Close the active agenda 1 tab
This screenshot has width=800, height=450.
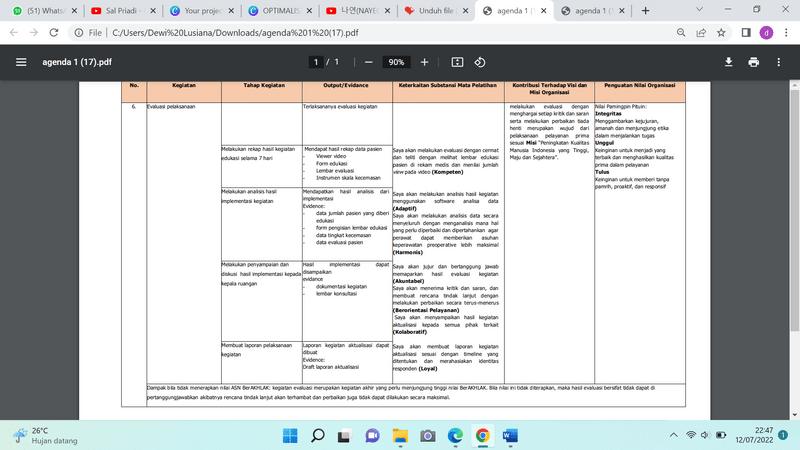point(544,11)
